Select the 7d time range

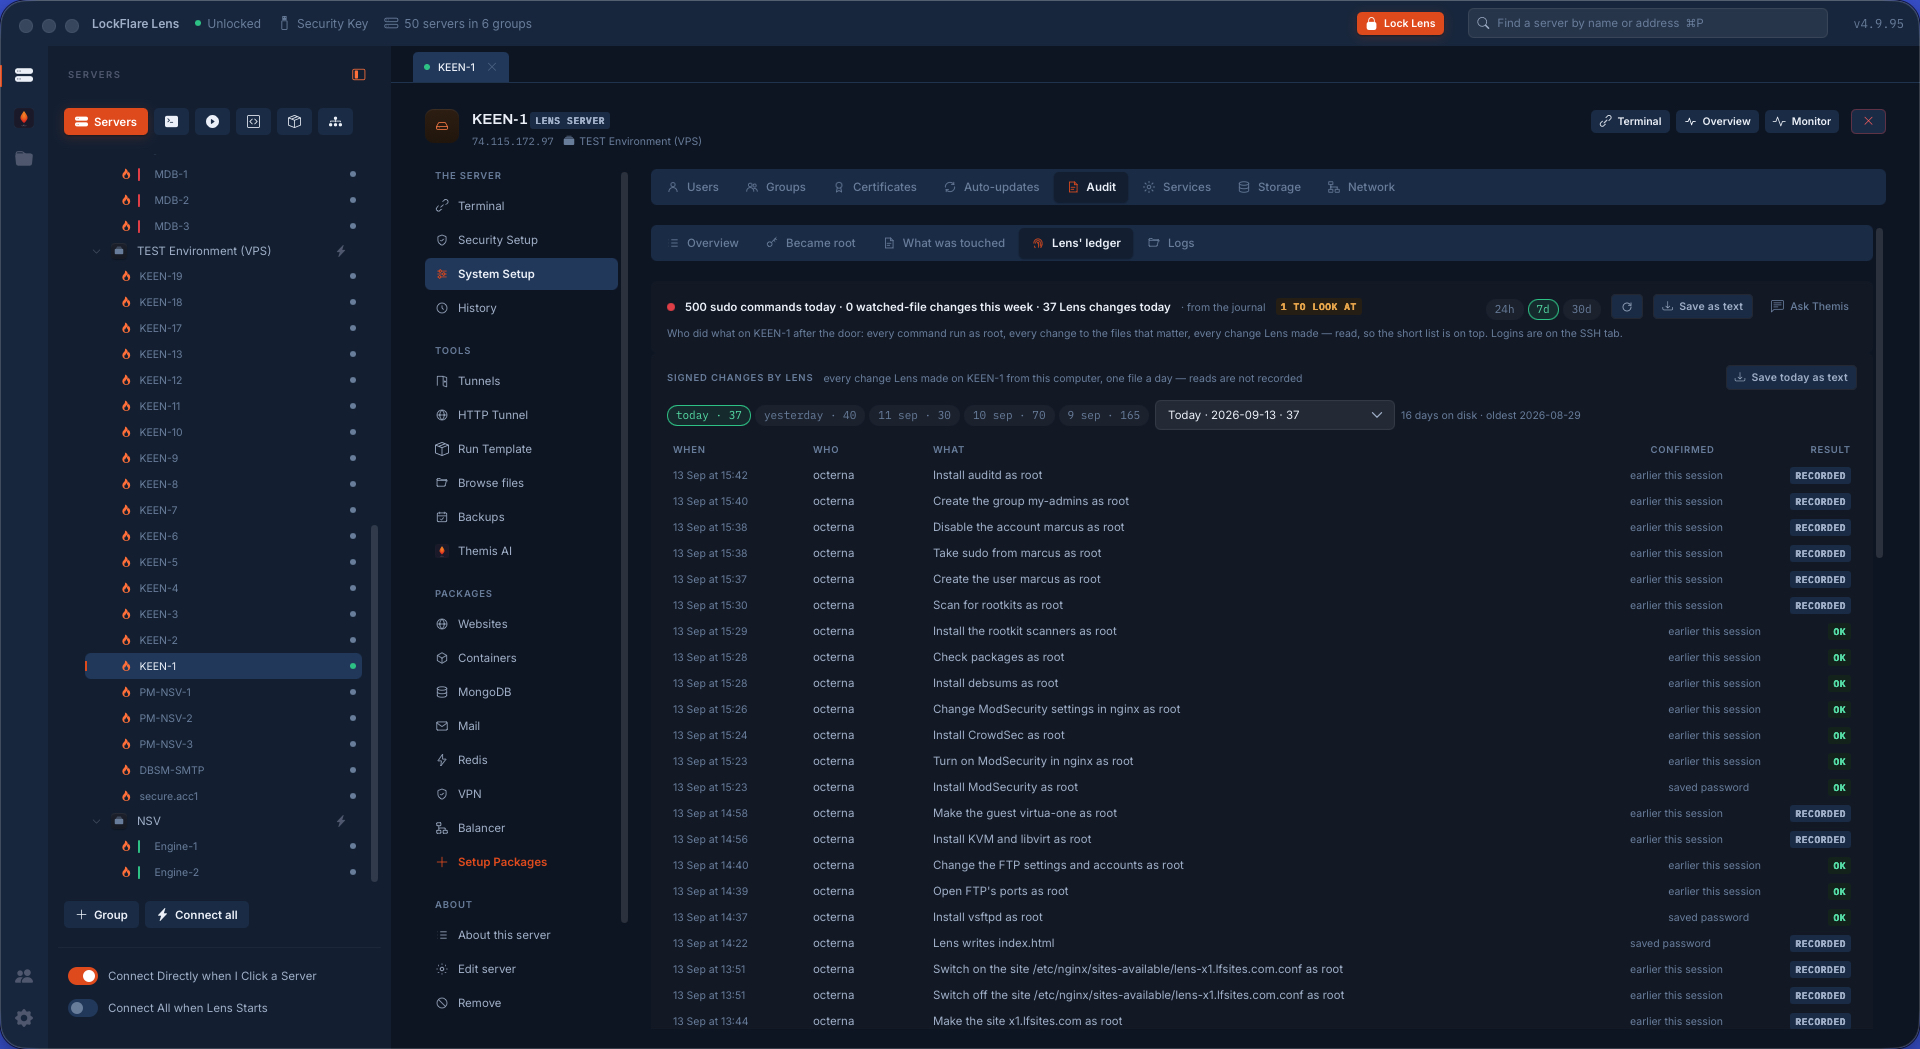coord(1543,309)
